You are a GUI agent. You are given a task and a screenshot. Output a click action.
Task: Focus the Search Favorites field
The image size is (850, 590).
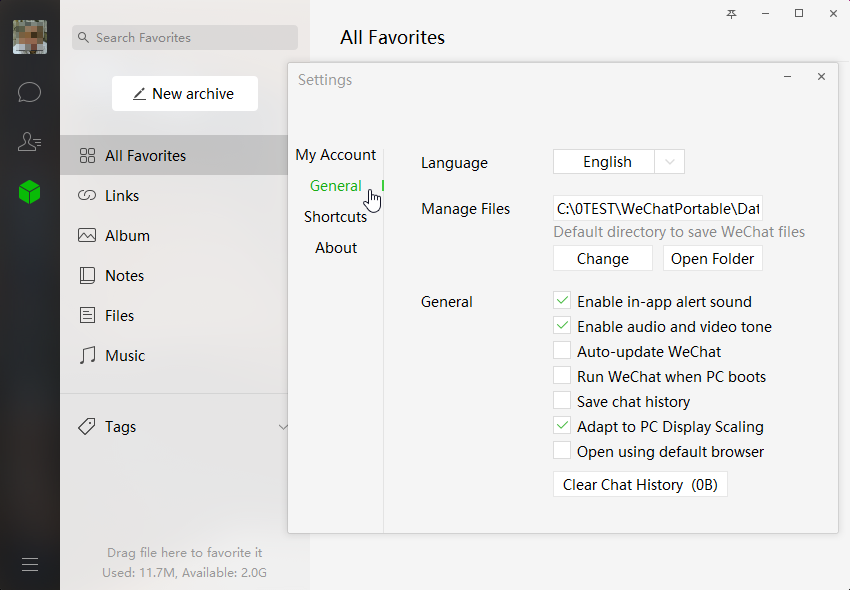[185, 37]
